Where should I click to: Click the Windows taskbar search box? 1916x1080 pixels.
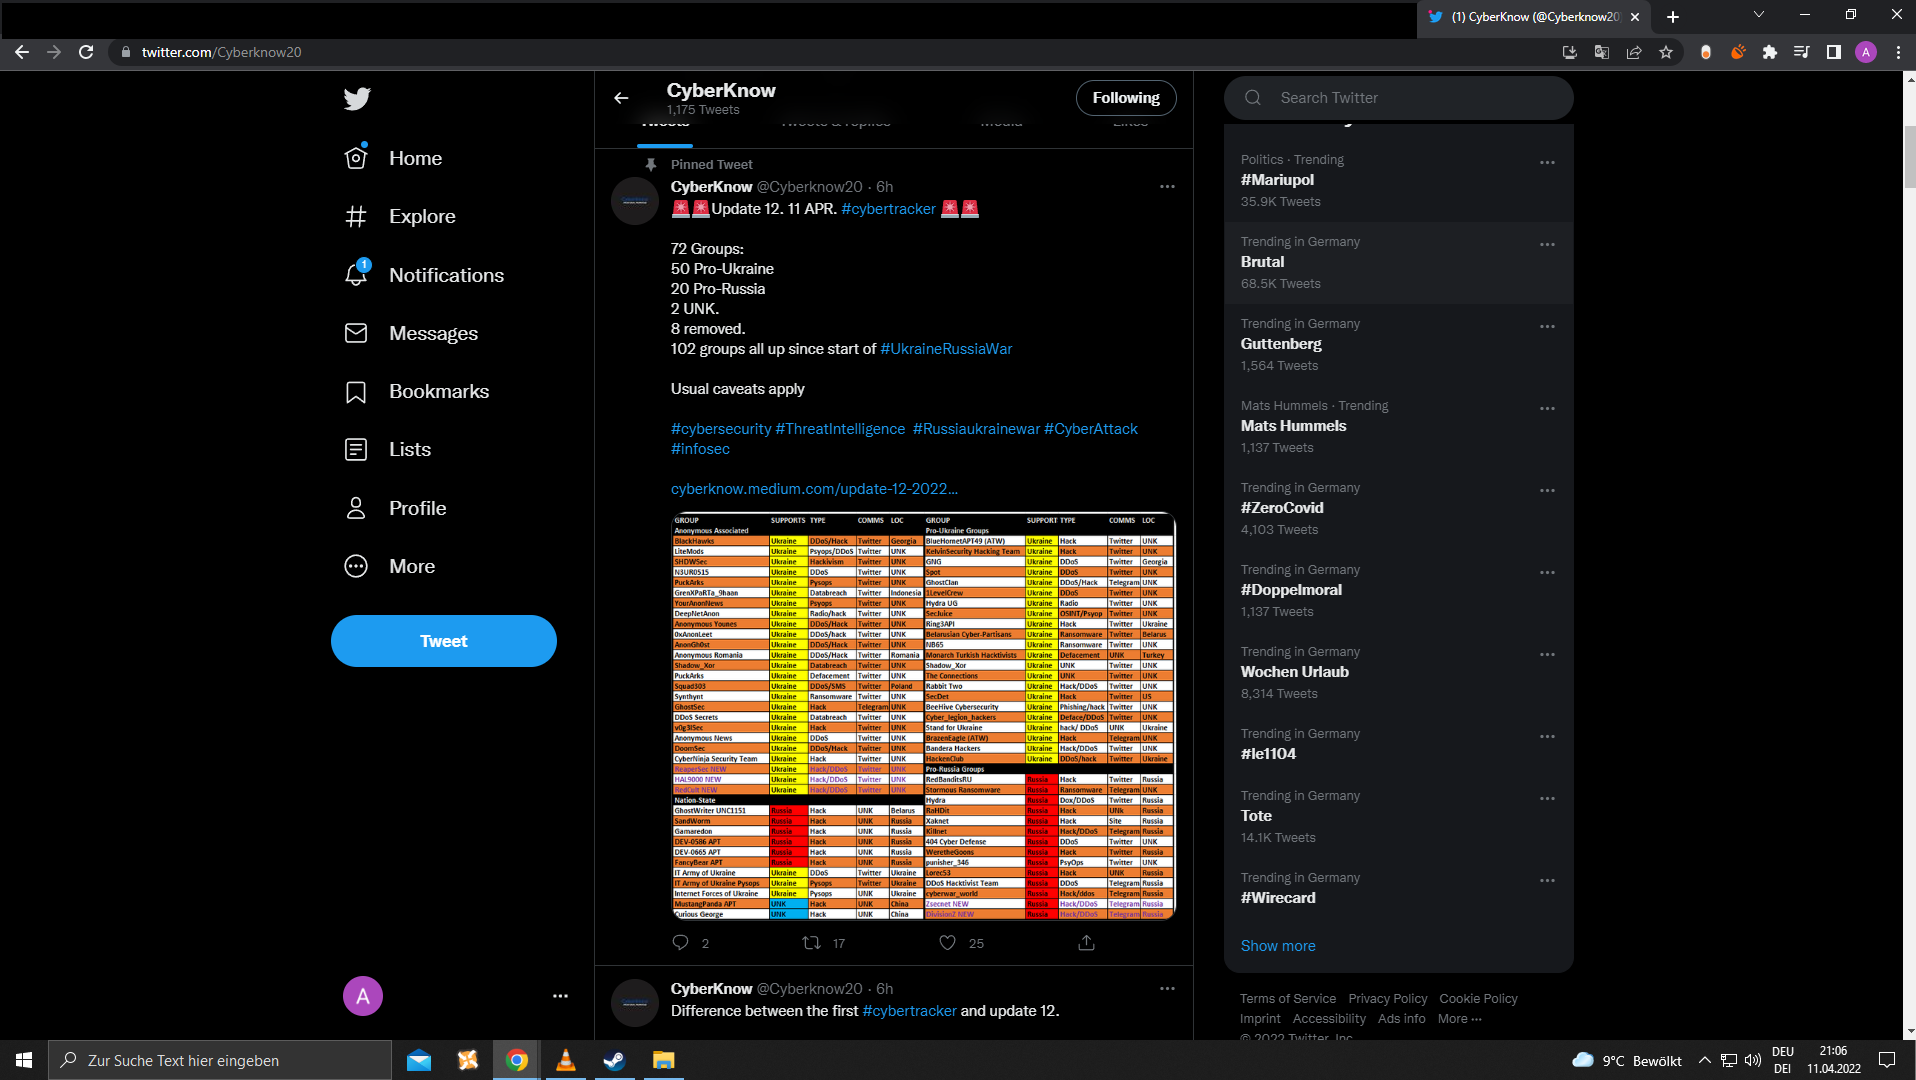(220, 1060)
